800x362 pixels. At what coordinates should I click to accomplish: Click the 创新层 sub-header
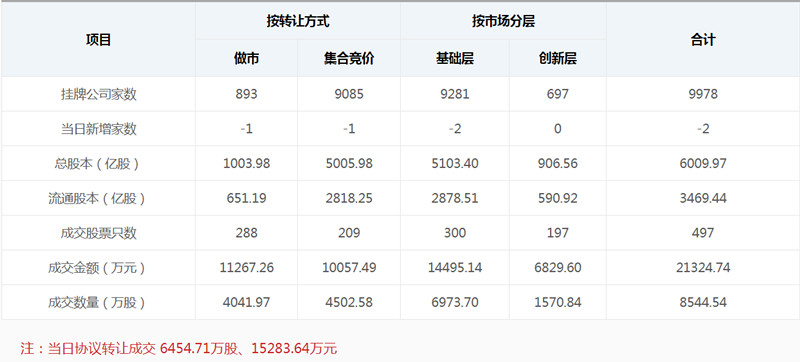coord(558,59)
